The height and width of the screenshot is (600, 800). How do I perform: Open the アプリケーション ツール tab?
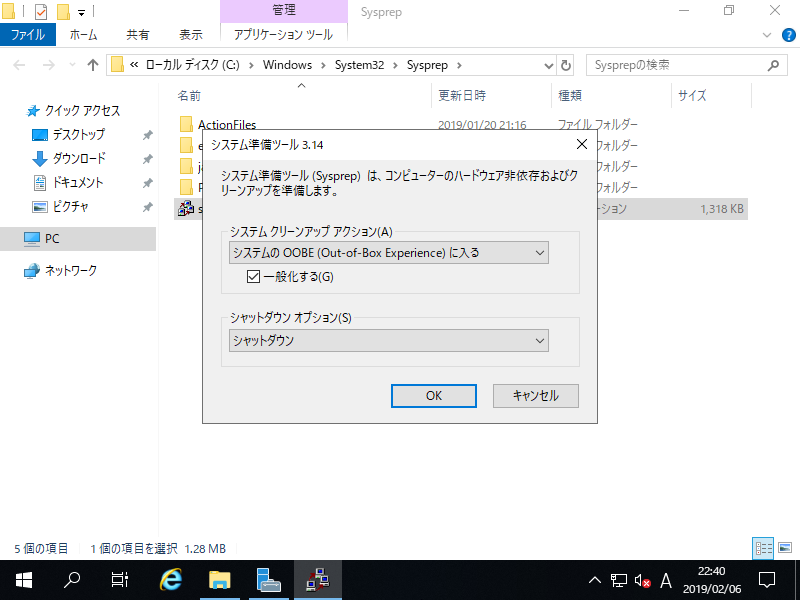tap(284, 35)
